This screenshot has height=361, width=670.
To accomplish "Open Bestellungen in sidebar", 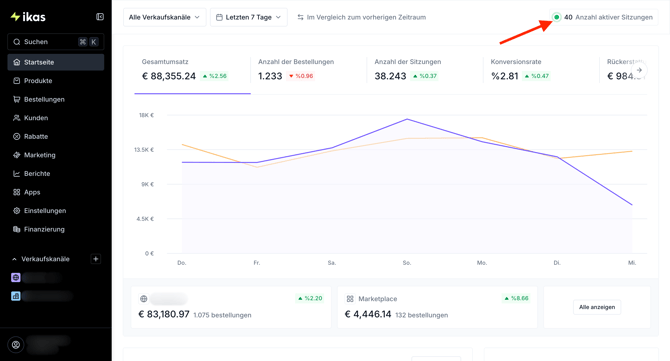I will coord(56,100).
